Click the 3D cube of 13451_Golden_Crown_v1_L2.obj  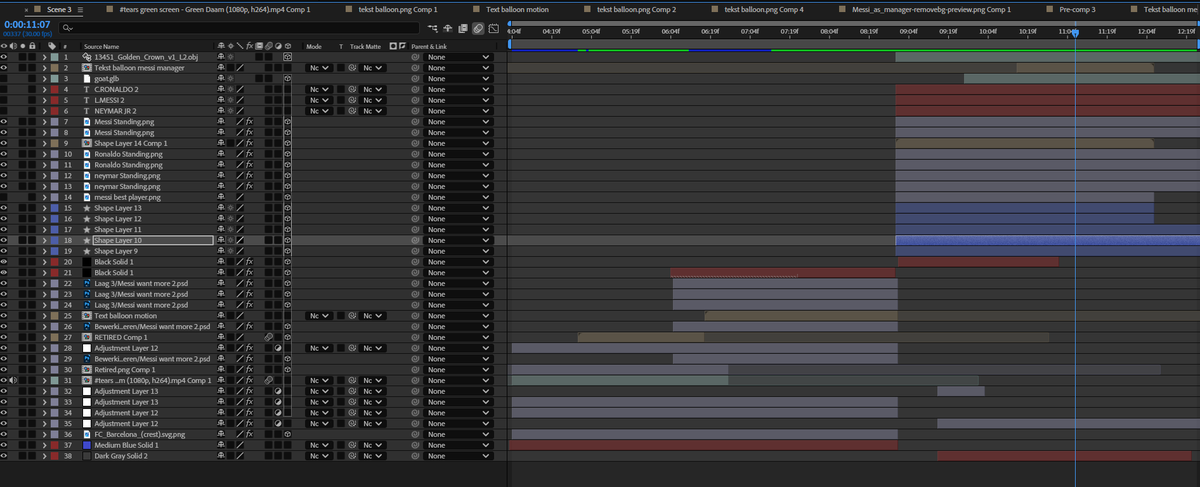coord(287,57)
